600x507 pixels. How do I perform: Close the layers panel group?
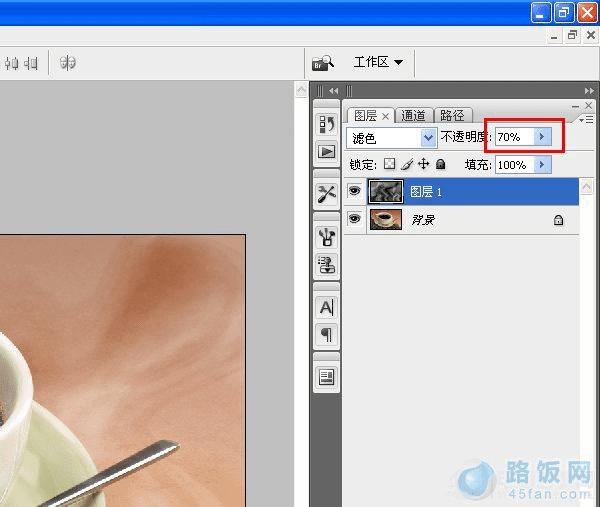click(x=589, y=105)
